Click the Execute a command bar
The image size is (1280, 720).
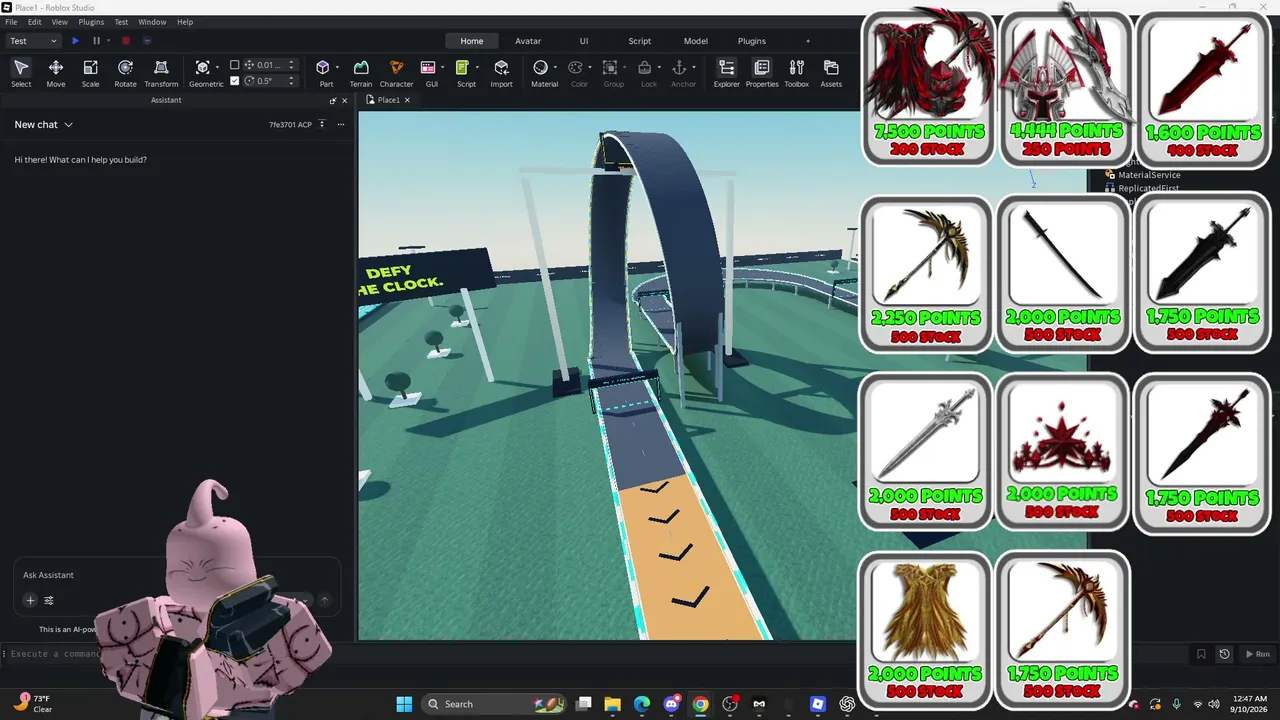point(594,654)
